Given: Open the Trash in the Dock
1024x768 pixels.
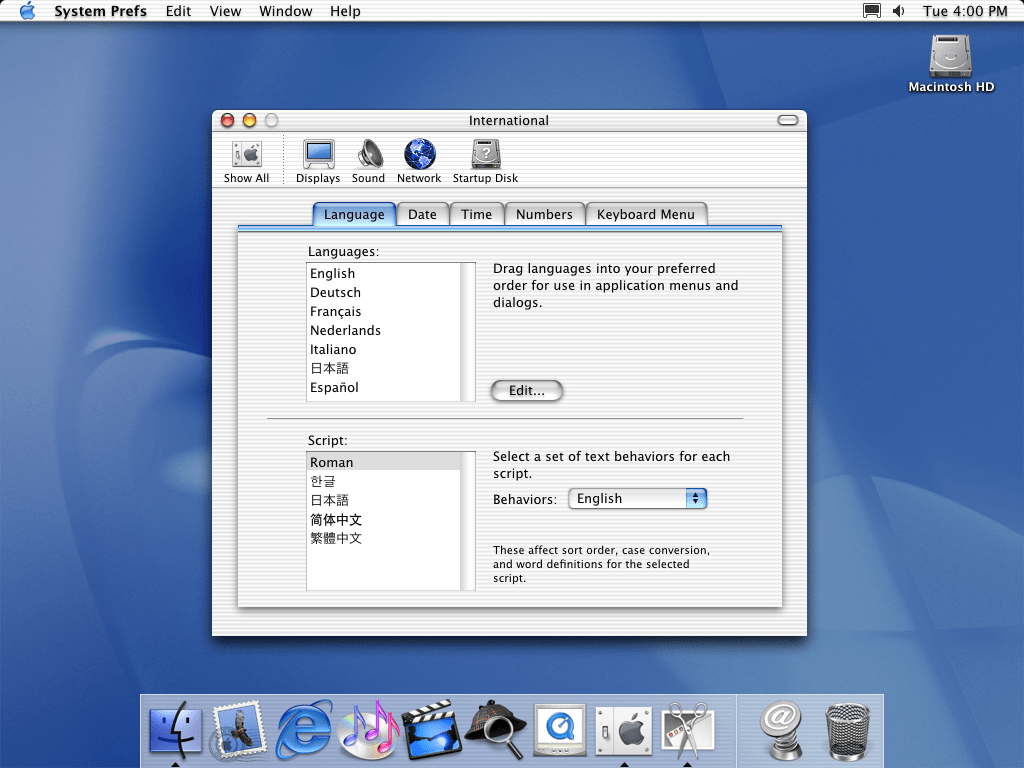Looking at the screenshot, I should point(847,728).
